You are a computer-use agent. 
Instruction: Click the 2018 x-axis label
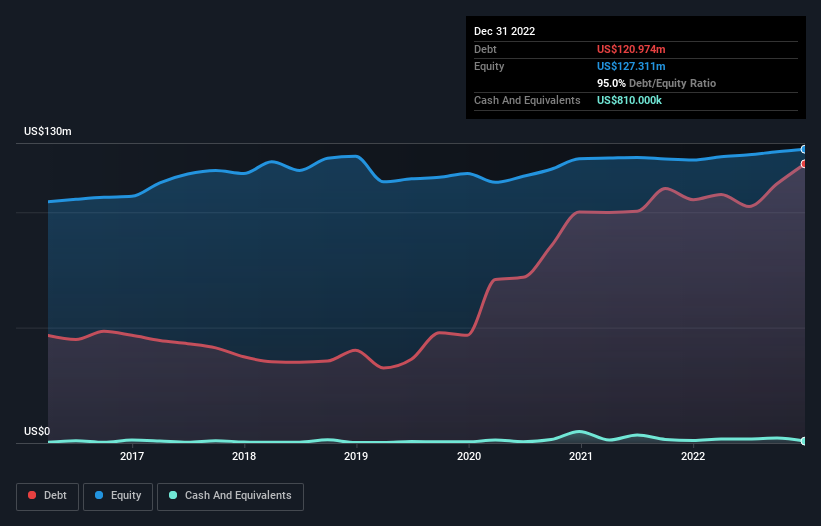[244, 456]
